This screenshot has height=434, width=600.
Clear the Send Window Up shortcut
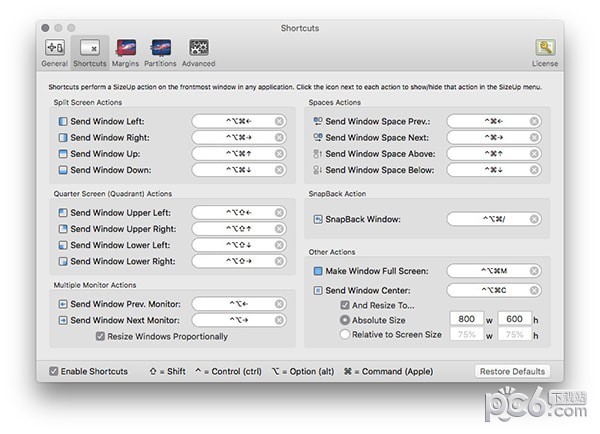point(279,154)
